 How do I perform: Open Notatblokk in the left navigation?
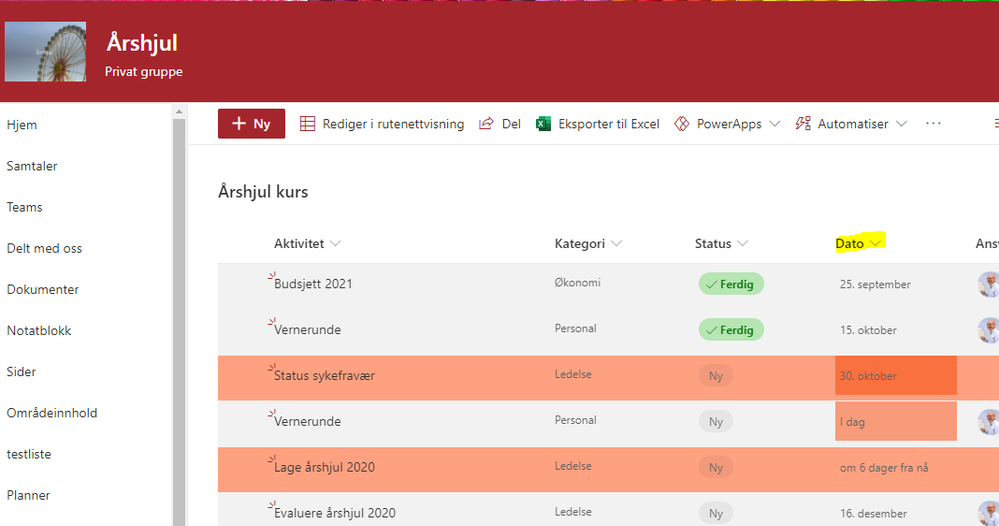(x=39, y=331)
